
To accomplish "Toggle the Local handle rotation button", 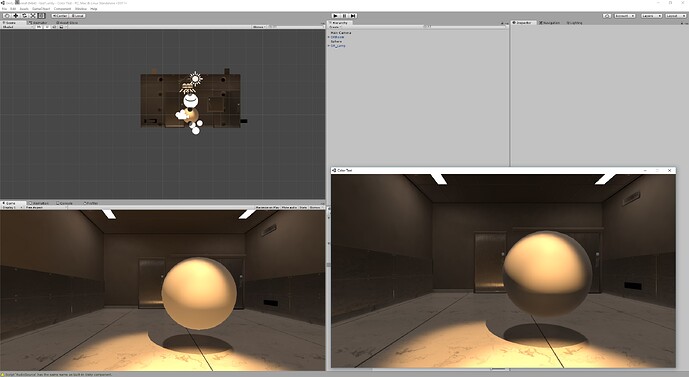I will pos(77,16).
